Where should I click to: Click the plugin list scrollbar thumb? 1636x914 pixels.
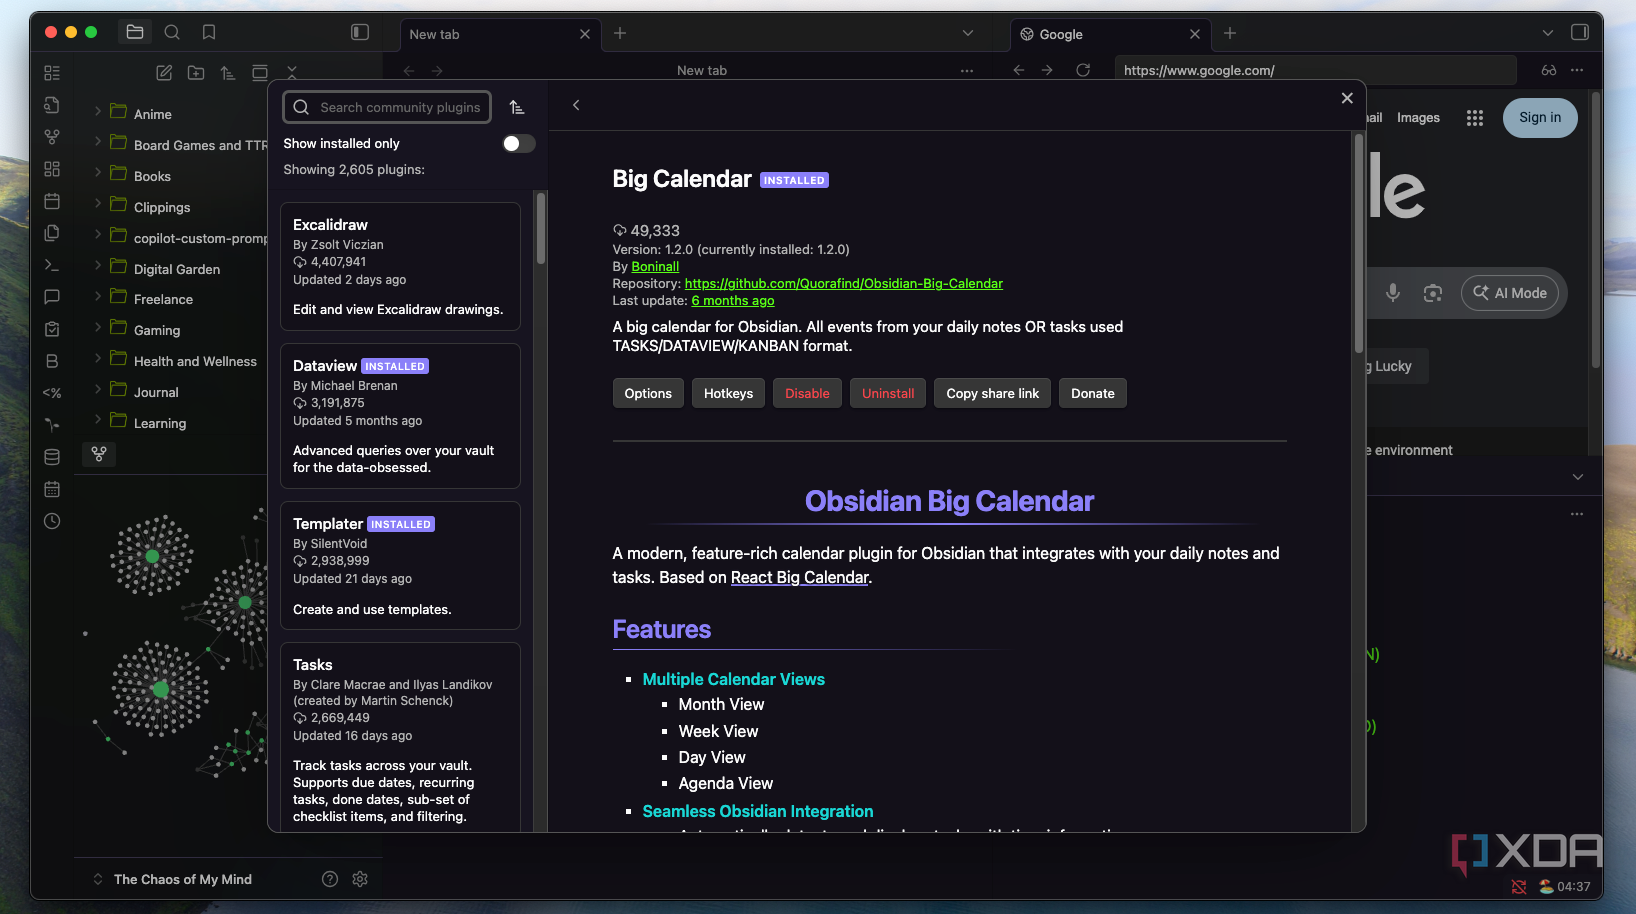coord(541,228)
